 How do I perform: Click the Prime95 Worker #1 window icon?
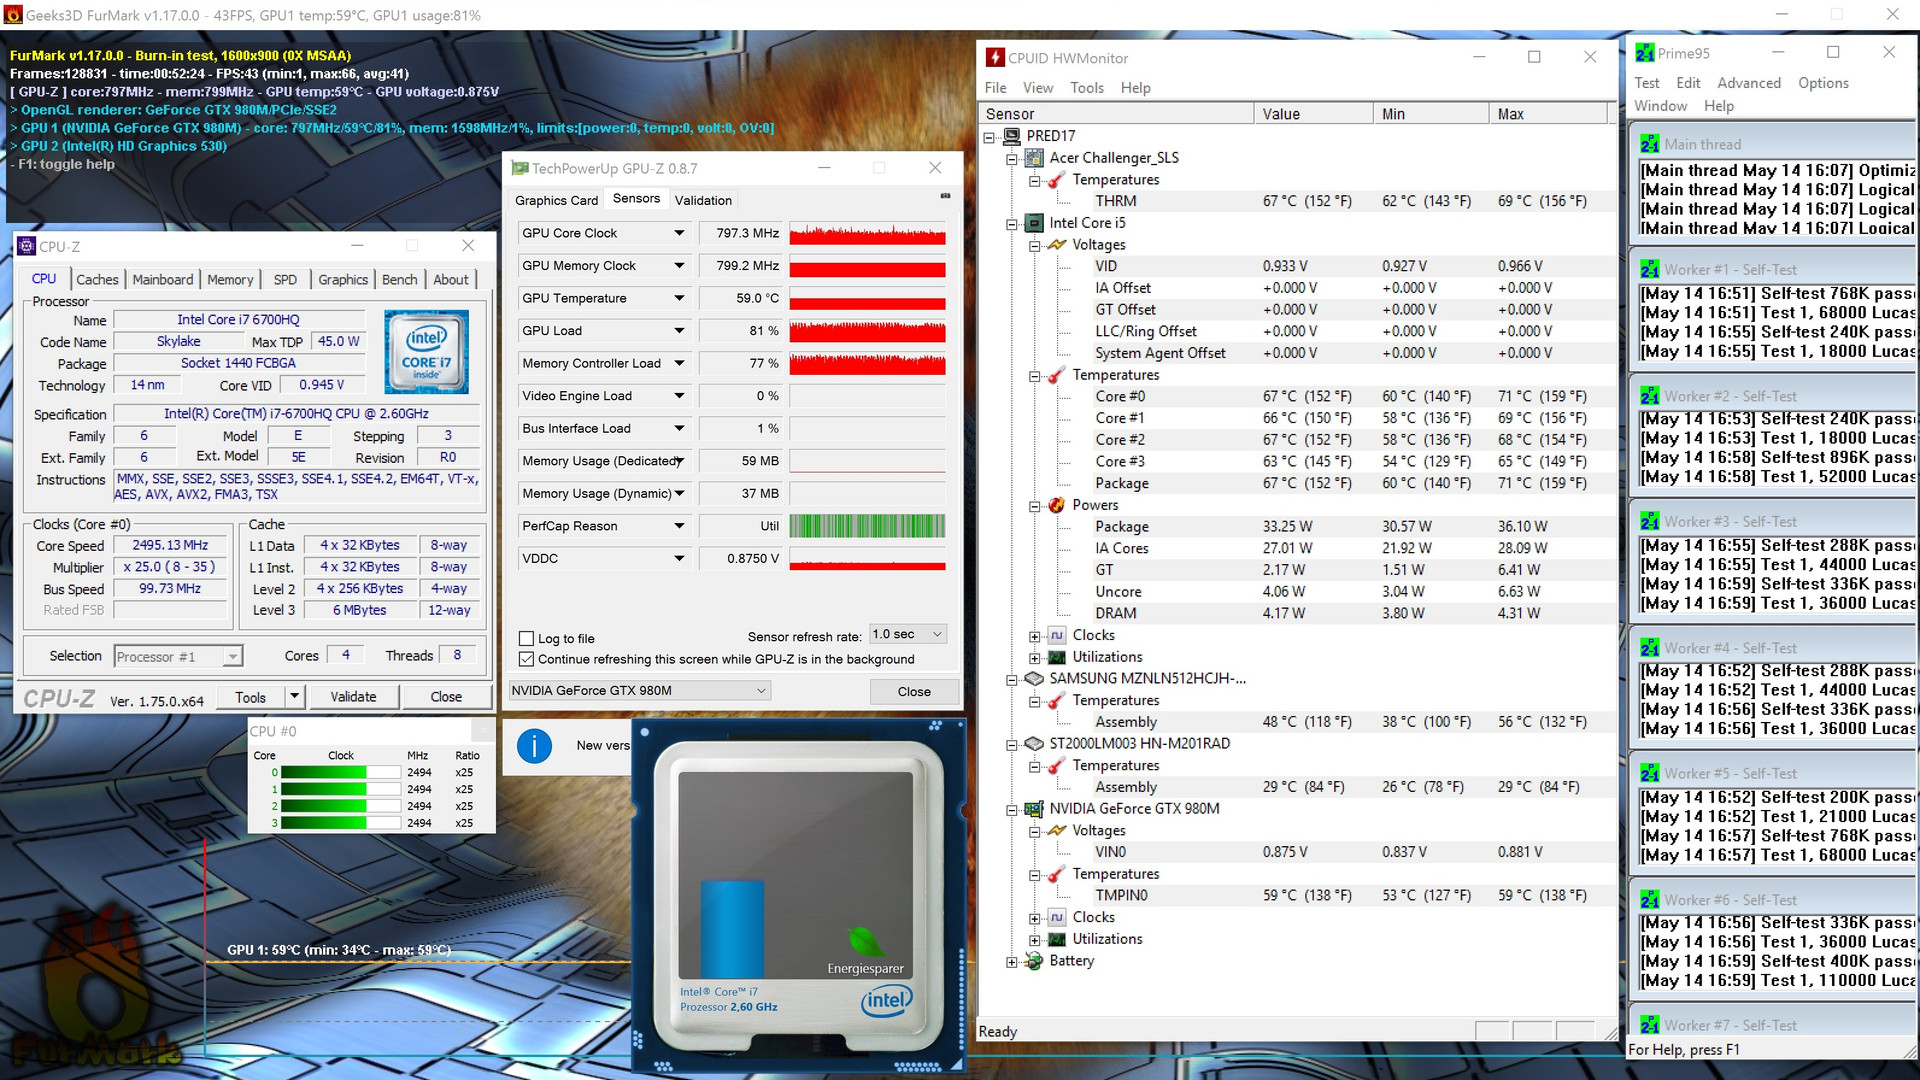click(x=1649, y=270)
